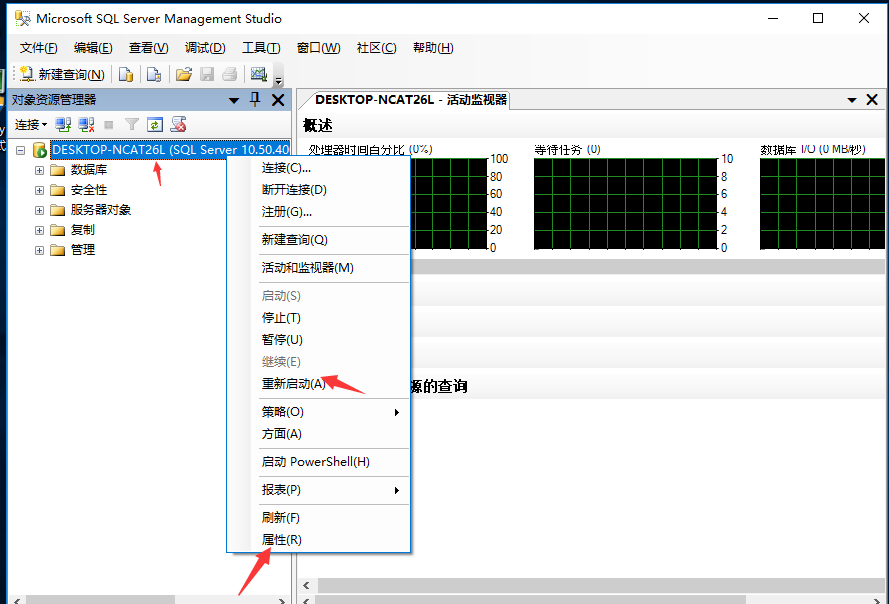Click Activity Monitor scrollbar left arrow
Viewport: 889px width, 604px height.
click(x=307, y=585)
